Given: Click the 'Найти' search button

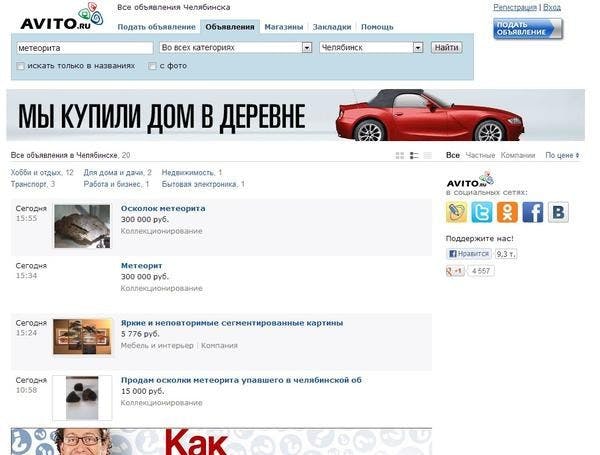Looking at the screenshot, I should point(446,47).
